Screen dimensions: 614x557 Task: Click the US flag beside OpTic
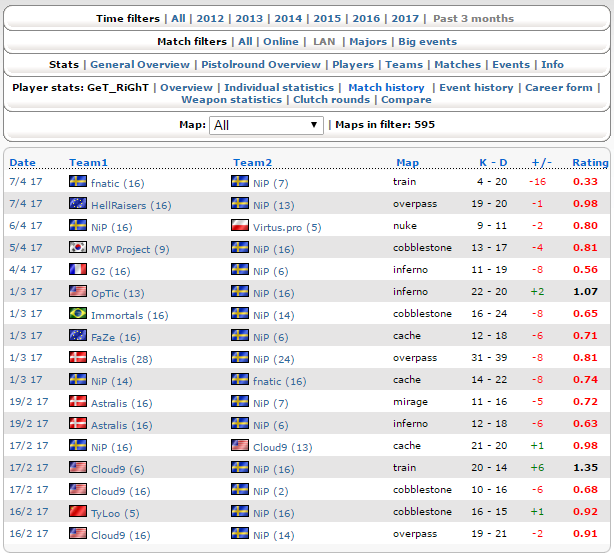tap(78, 291)
